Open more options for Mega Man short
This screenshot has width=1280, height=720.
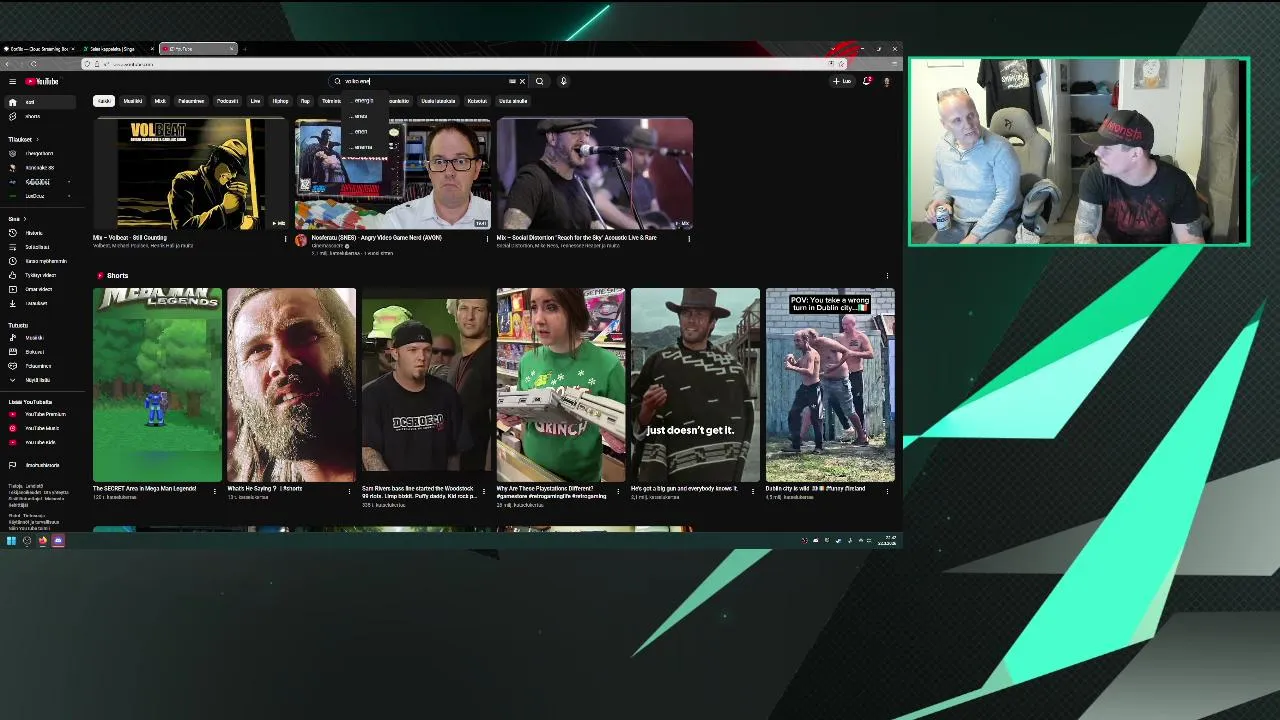214,491
